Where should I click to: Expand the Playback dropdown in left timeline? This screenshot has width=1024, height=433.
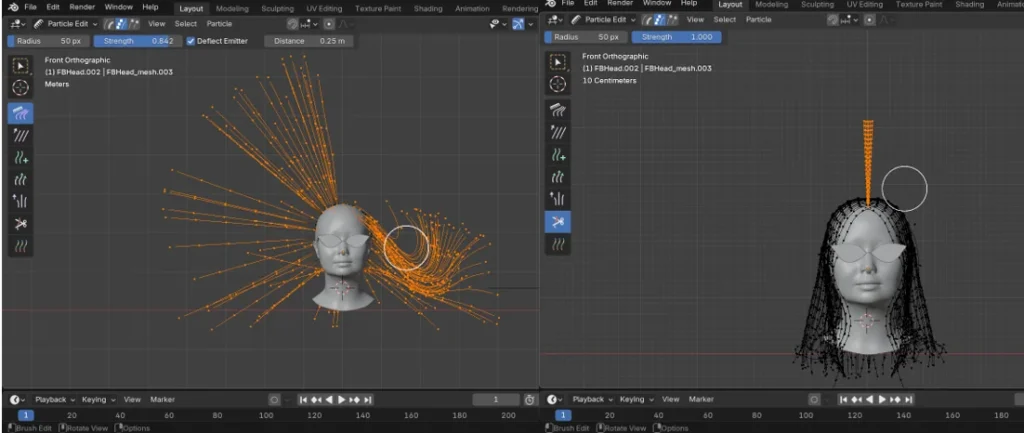click(x=53, y=399)
